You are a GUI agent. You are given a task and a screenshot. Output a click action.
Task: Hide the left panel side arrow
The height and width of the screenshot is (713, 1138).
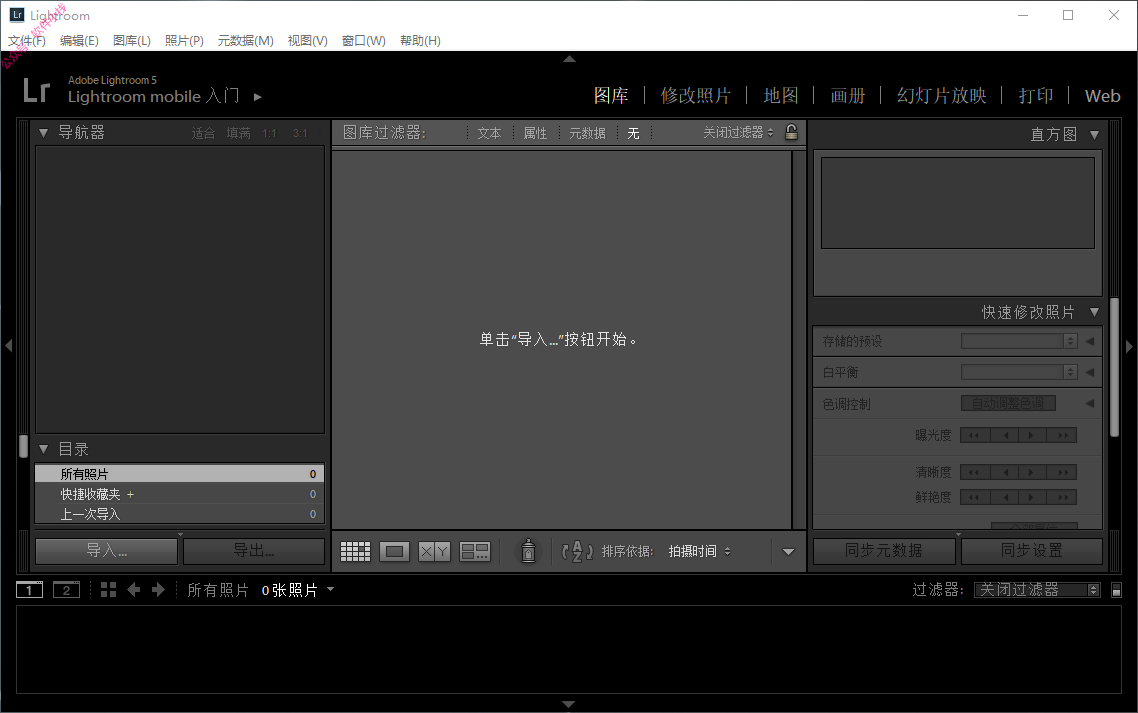pos(9,346)
